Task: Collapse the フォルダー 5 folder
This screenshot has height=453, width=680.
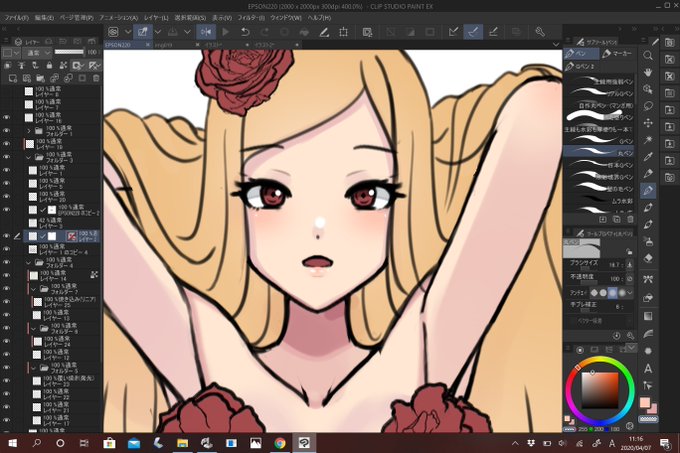Action: (34, 368)
